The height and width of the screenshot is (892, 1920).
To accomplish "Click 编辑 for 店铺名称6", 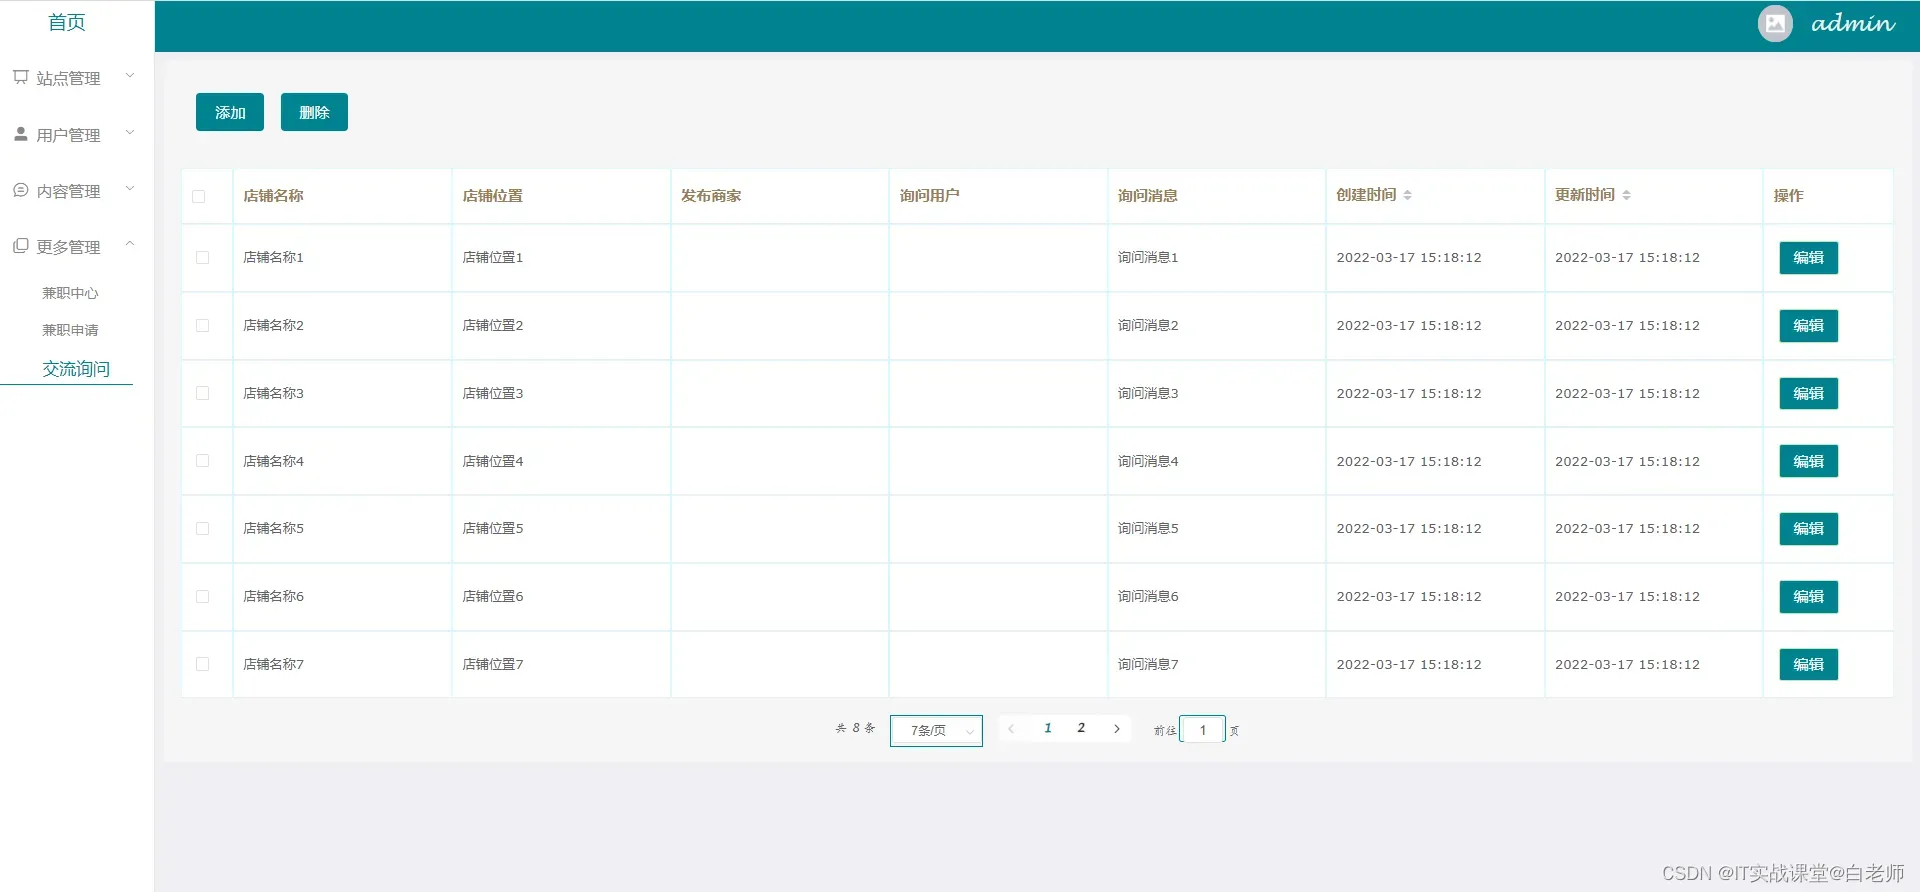I will [x=1808, y=597].
